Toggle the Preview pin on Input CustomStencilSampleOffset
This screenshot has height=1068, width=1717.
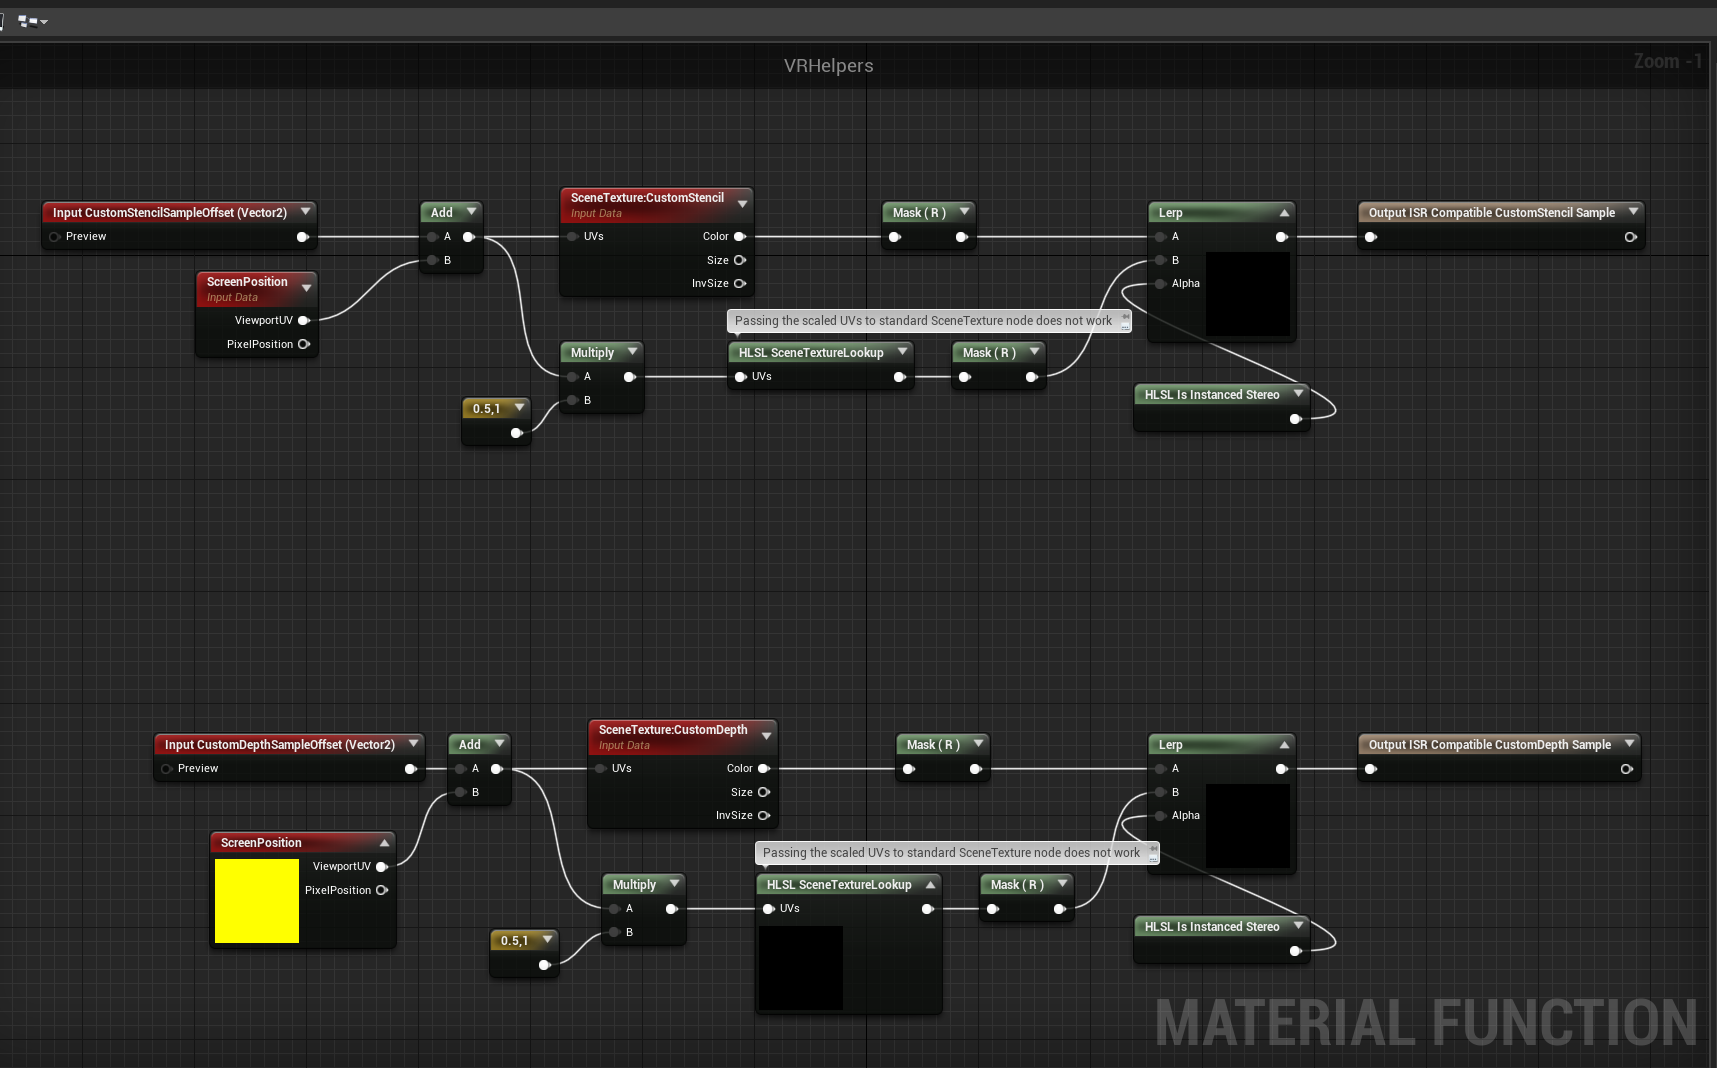pyautogui.click(x=55, y=237)
